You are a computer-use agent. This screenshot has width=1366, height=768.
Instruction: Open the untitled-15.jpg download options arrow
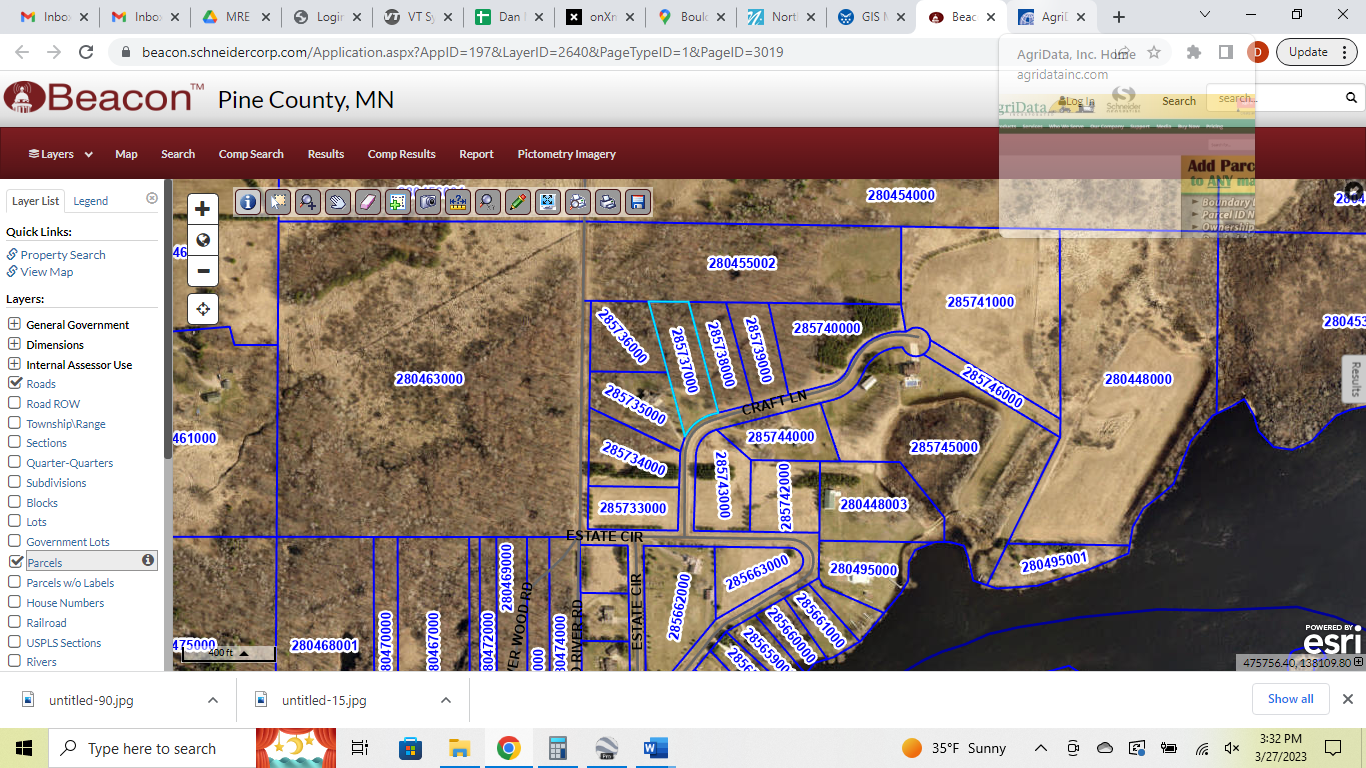pyautogui.click(x=446, y=700)
